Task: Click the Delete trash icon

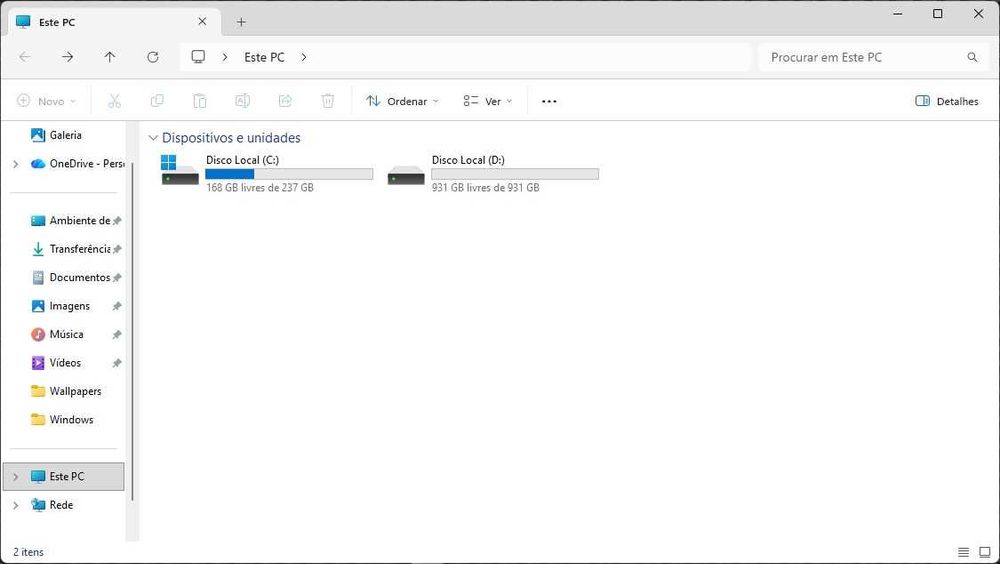Action: pos(328,101)
